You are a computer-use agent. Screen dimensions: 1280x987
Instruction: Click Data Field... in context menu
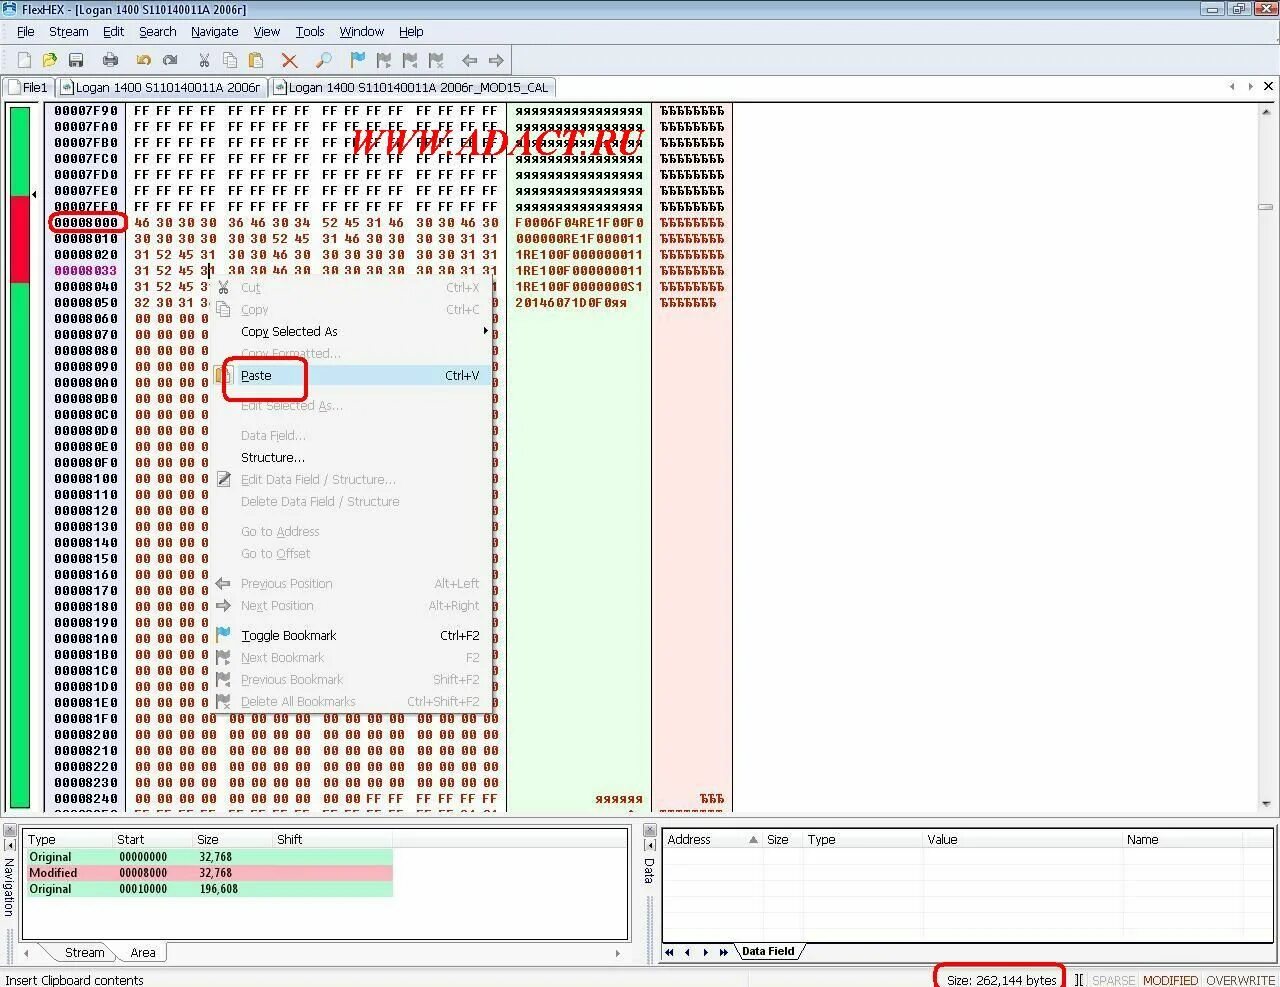[x=352, y=435]
